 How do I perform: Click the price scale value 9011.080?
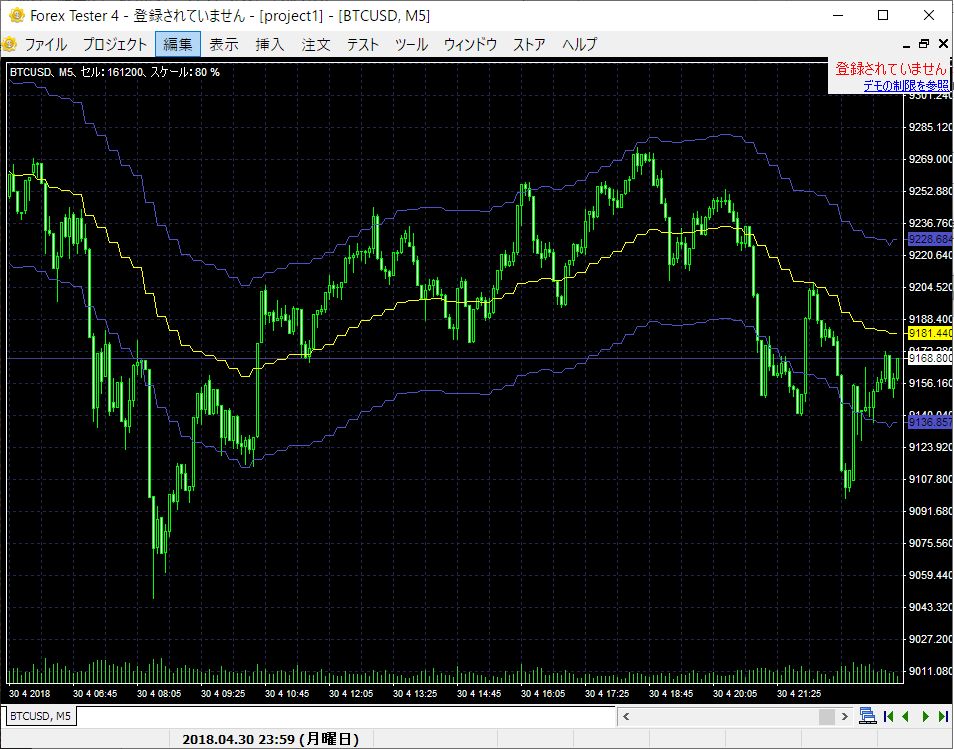coord(930,671)
